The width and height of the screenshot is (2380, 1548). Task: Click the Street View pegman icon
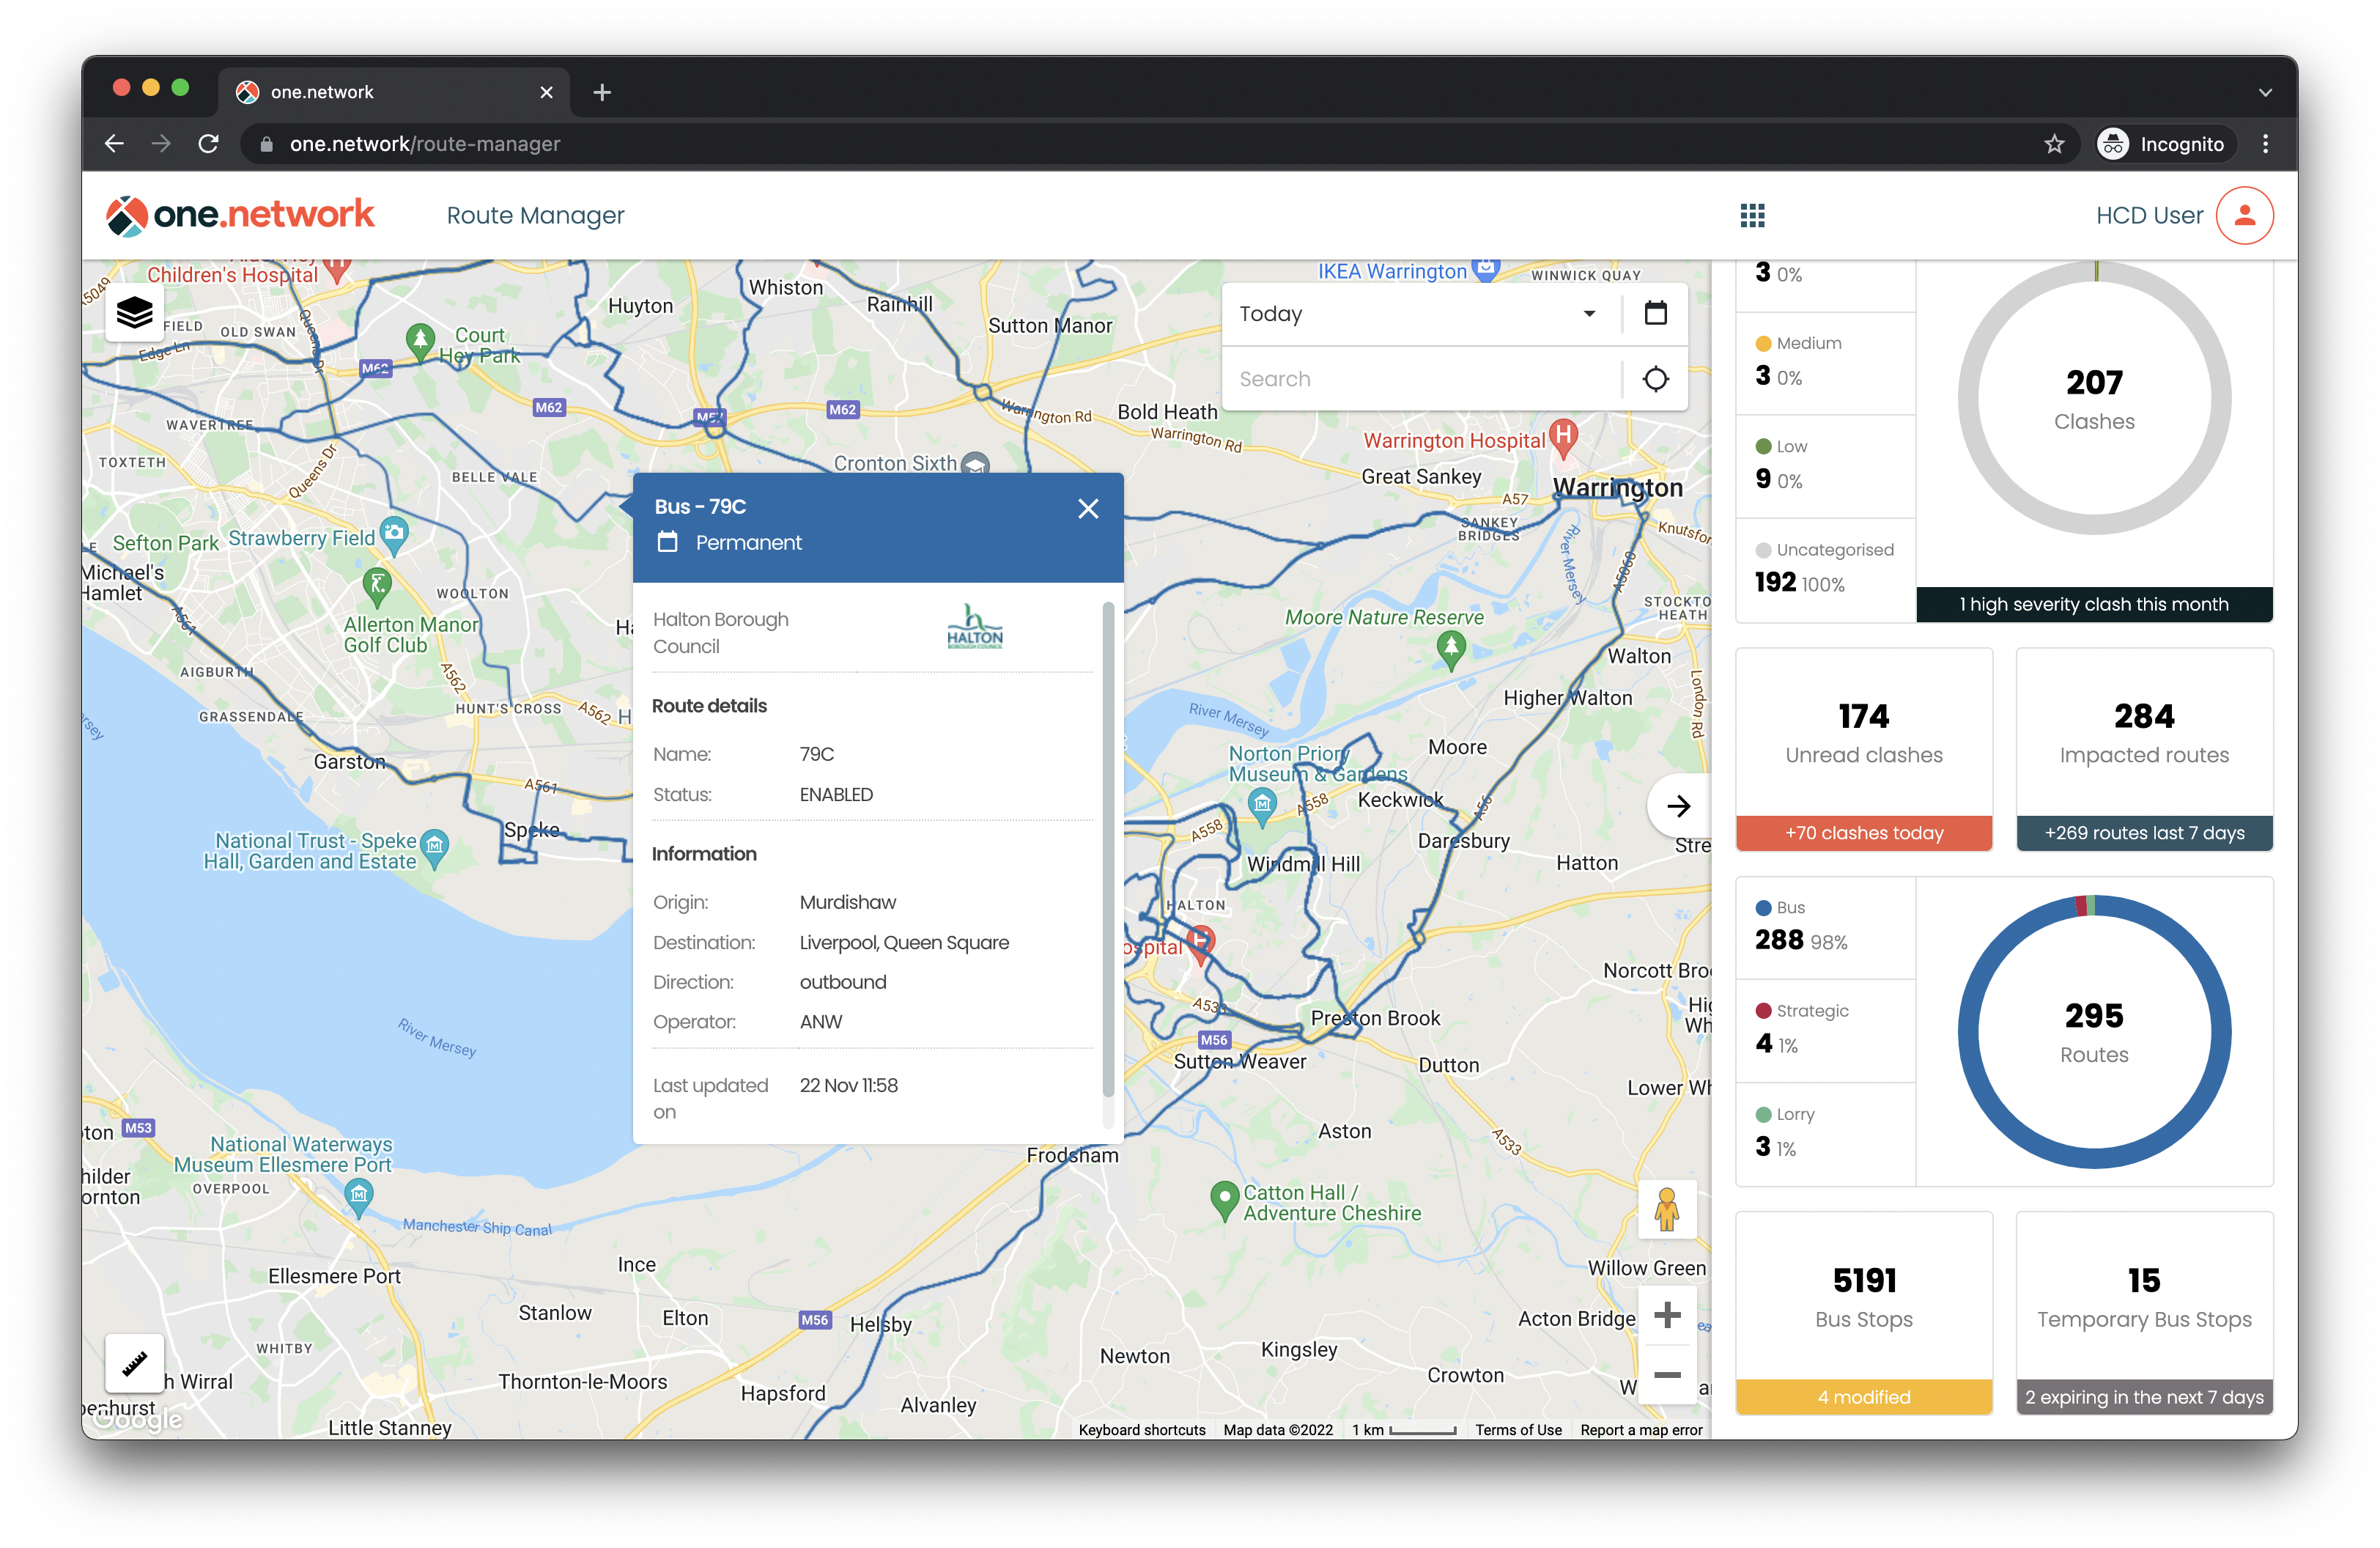pyautogui.click(x=1666, y=1210)
